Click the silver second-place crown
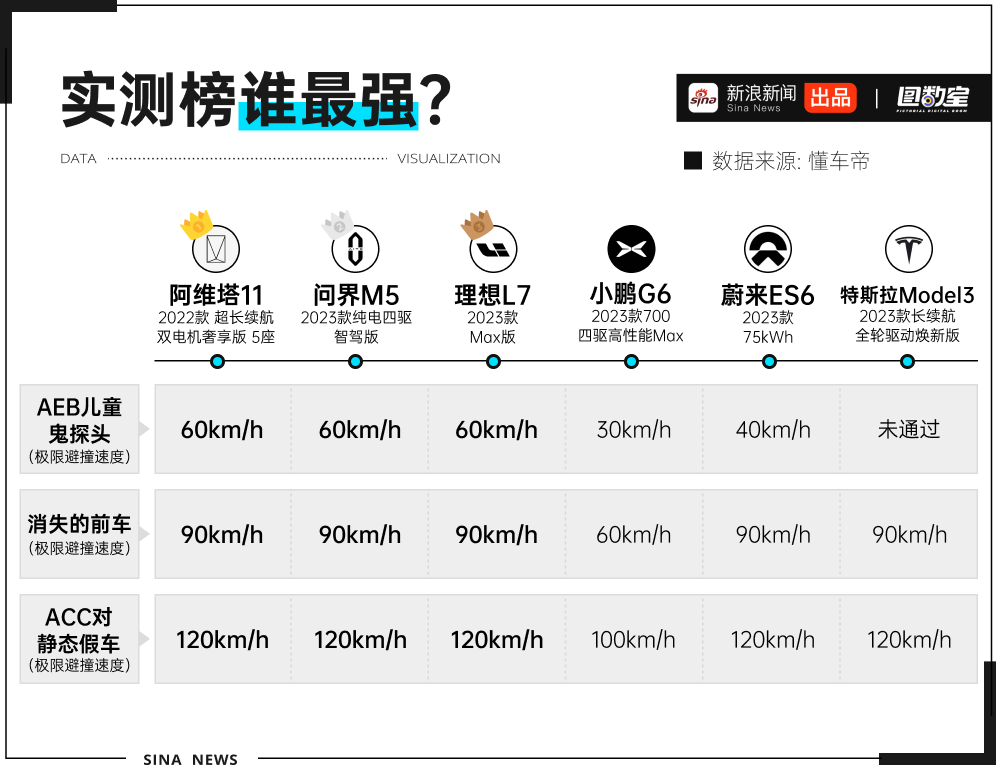 pyautogui.click(x=337, y=224)
